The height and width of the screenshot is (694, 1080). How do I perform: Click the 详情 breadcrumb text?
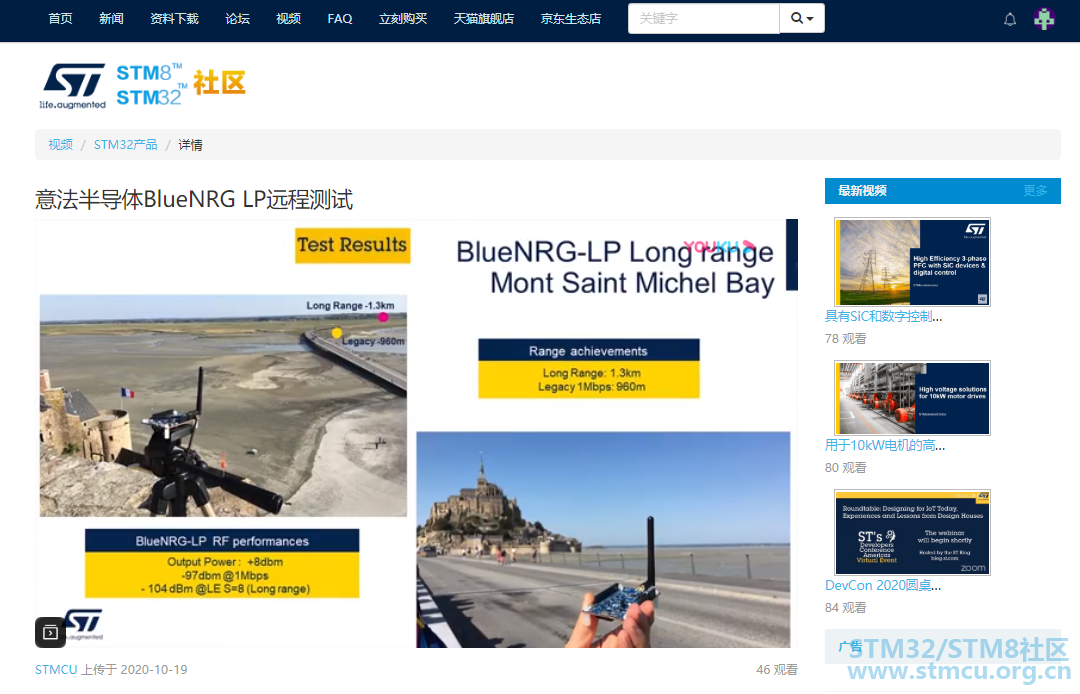(x=191, y=145)
